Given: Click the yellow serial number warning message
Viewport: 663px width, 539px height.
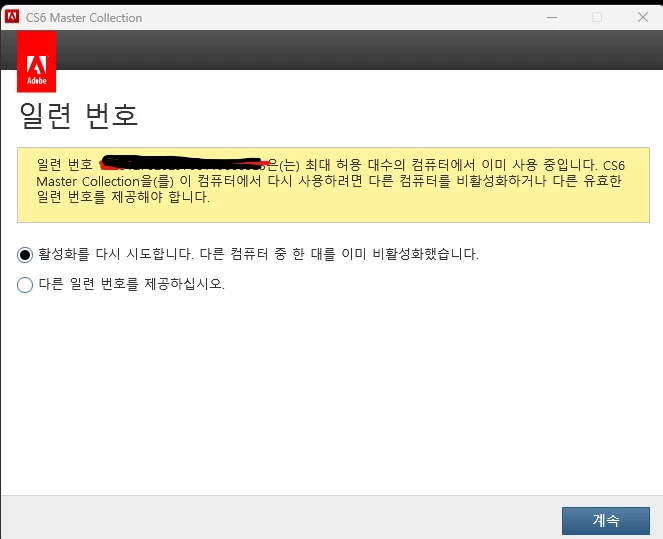Looking at the screenshot, I should [x=333, y=185].
